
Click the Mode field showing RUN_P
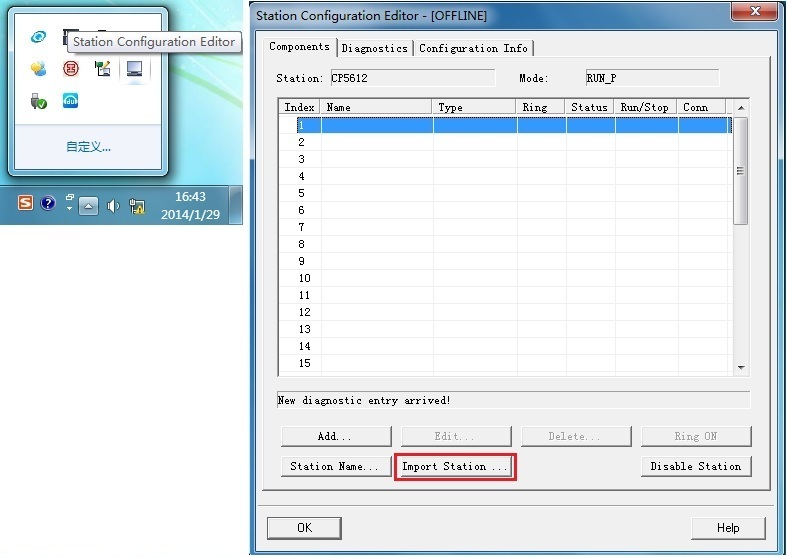(x=652, y=78)
